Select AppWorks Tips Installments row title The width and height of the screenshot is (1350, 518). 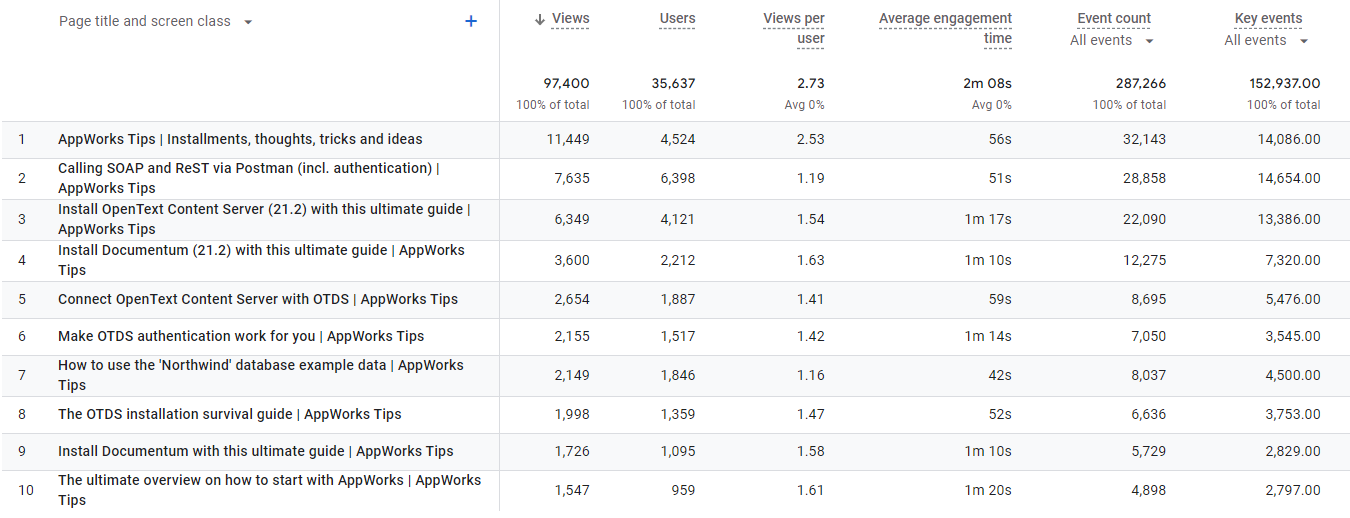click(240, 139)
